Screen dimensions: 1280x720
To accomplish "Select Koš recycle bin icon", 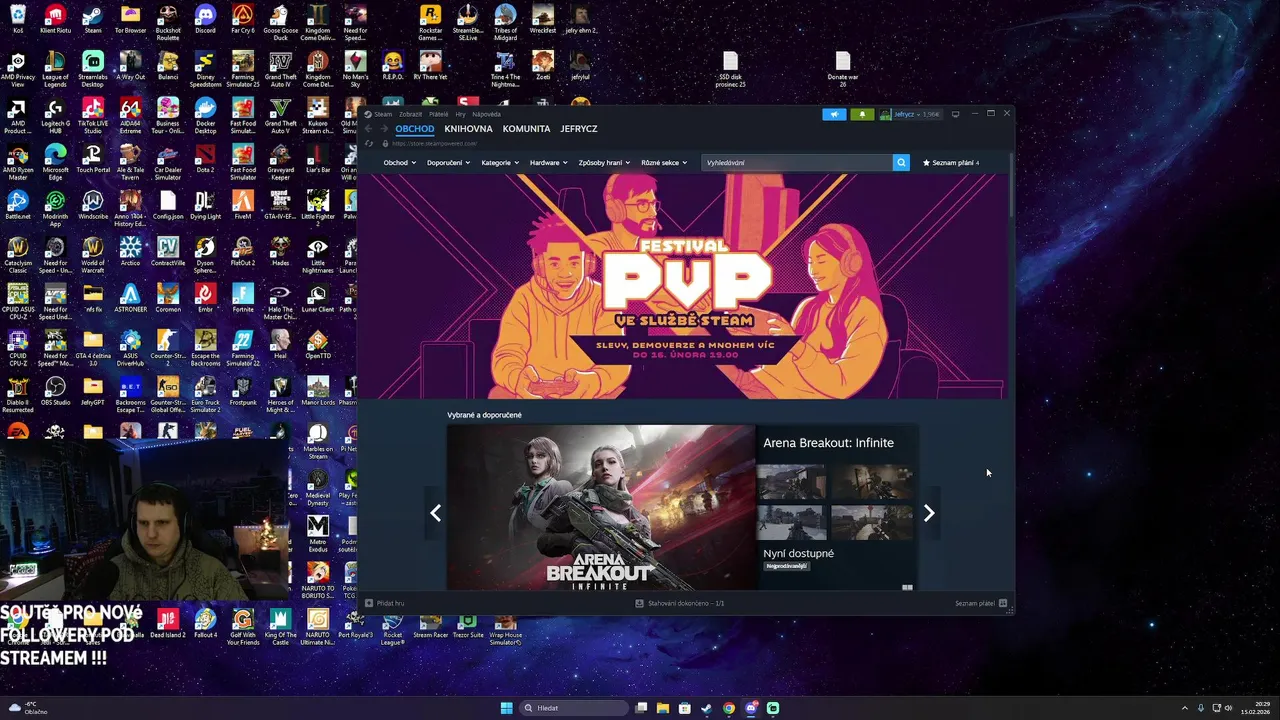I will point(18,19).
